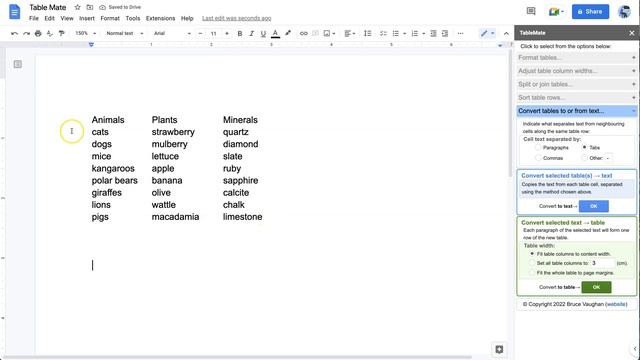The image size is (640, 360).
Task: Print the document using printer icon
Action: coord(38,33)
